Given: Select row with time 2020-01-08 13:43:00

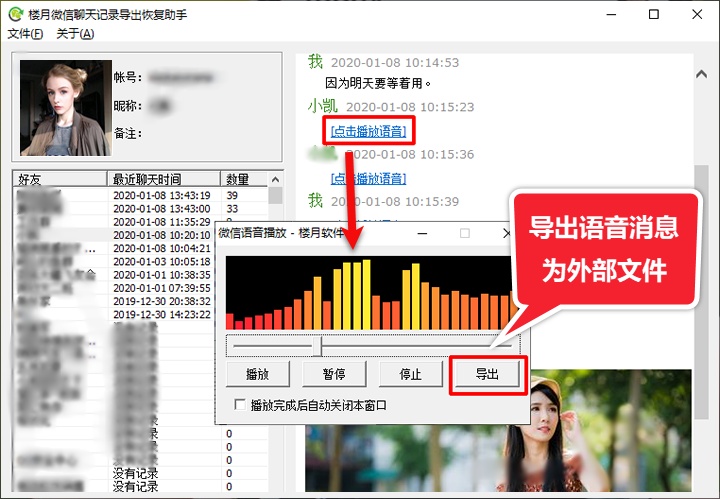Looking at the screenshot, I should click(141, 208).
